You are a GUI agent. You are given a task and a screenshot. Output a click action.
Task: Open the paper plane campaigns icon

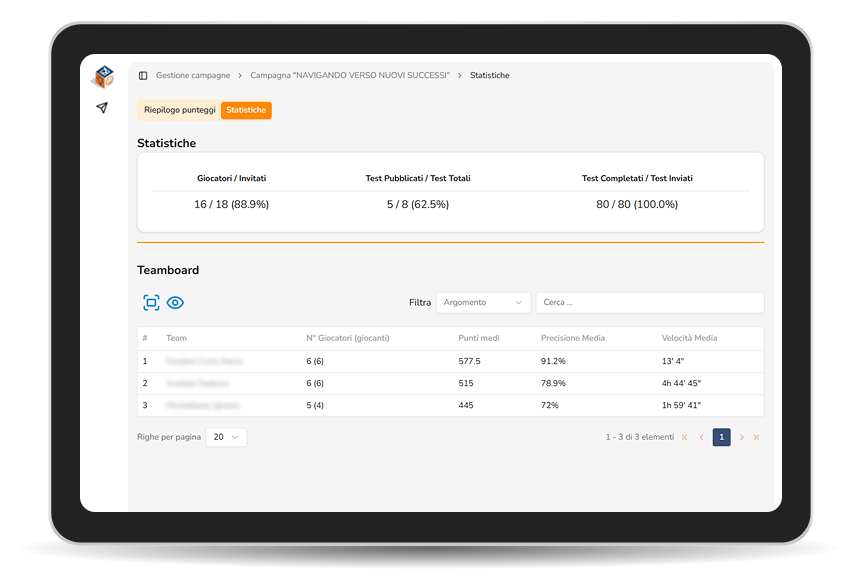tap(102, 108)
